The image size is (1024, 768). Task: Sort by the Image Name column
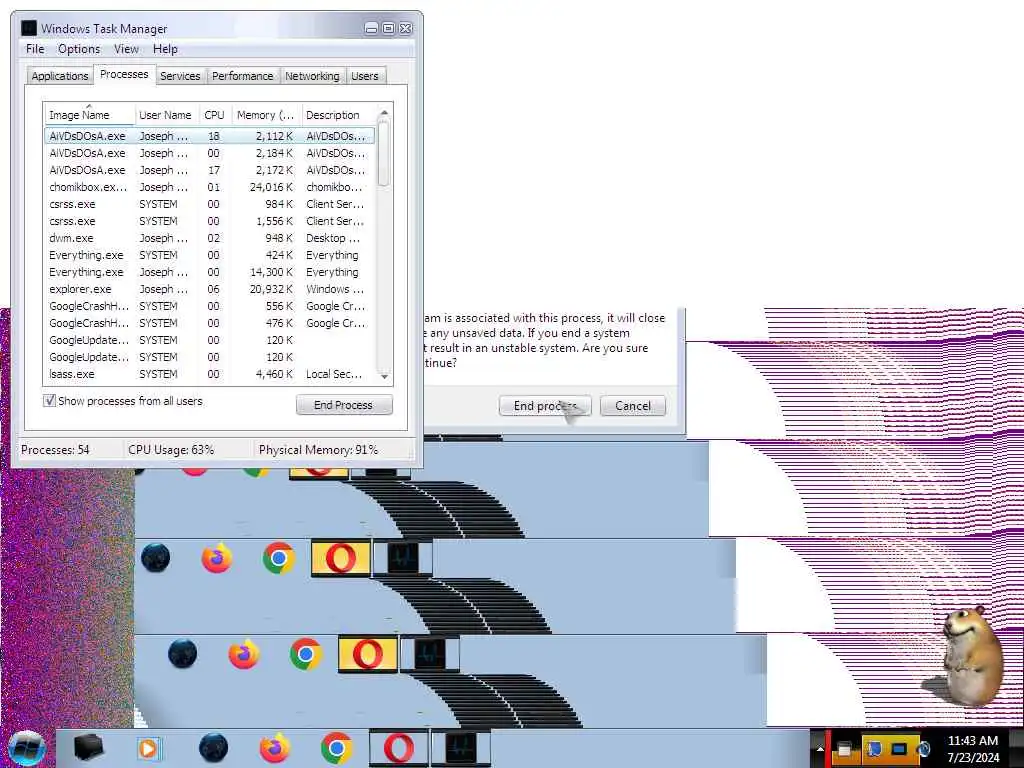89,115
